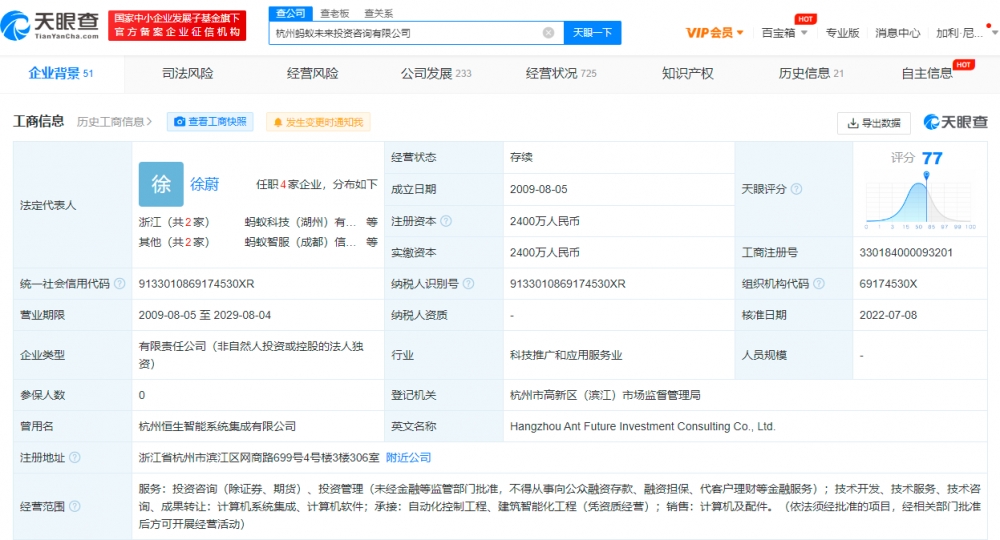Open the 司法风险 tab
Screen dimensions: 1000x540
click(x=188, y=73)
